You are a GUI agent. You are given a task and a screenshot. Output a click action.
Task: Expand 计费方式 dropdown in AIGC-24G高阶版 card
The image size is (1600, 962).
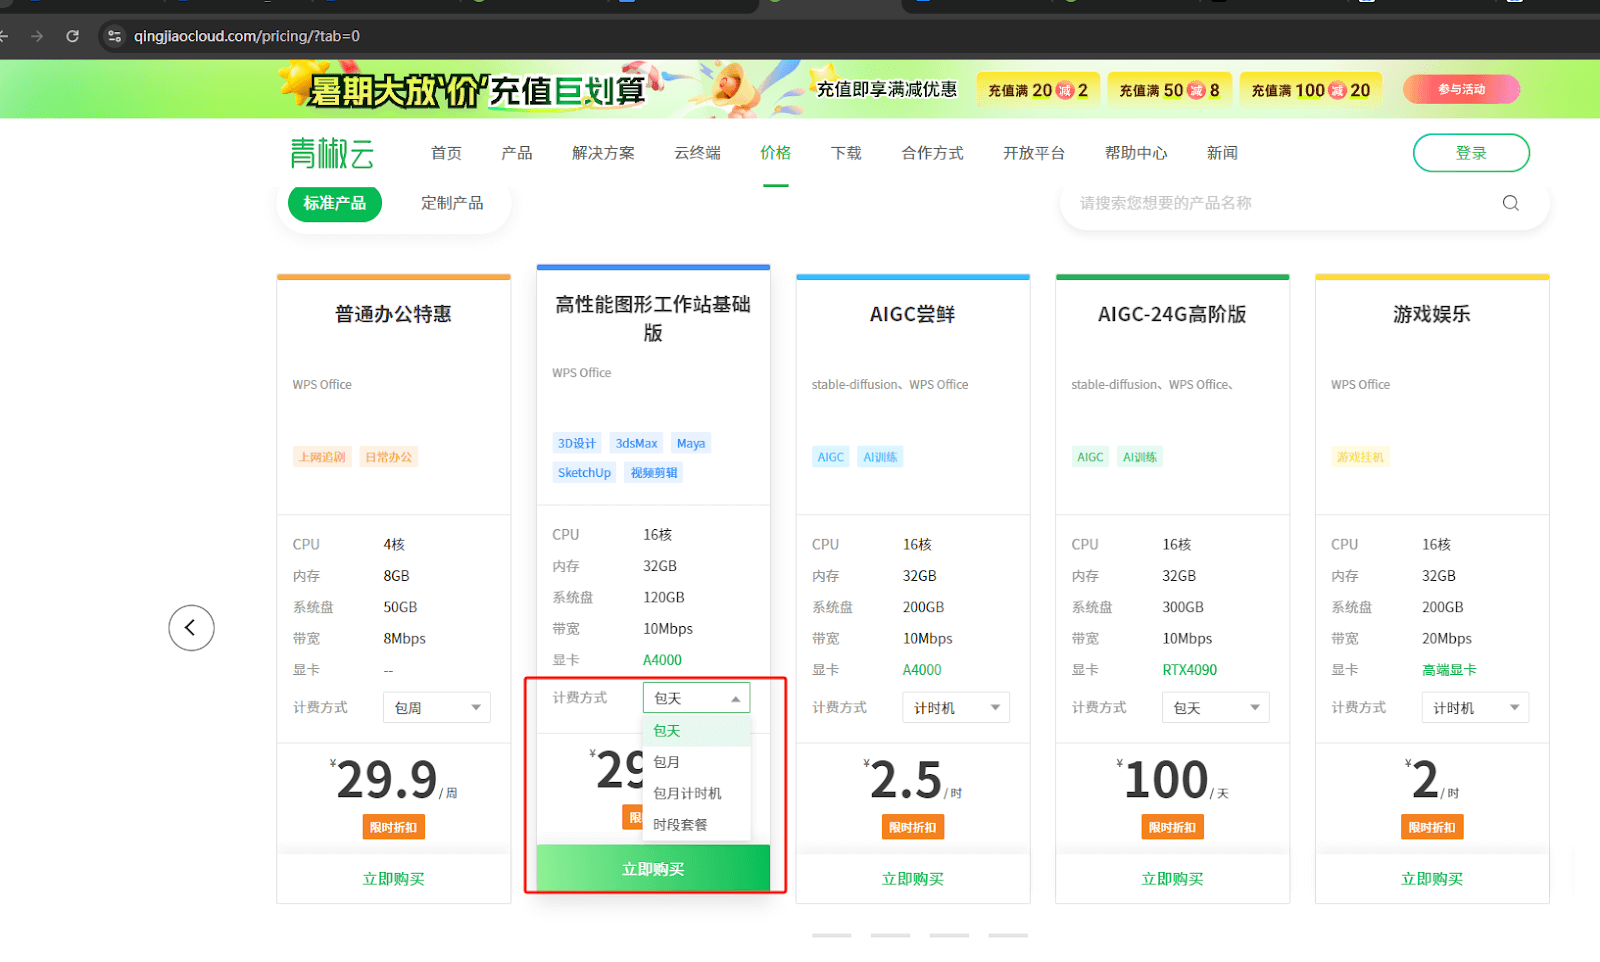[1215, 708]
